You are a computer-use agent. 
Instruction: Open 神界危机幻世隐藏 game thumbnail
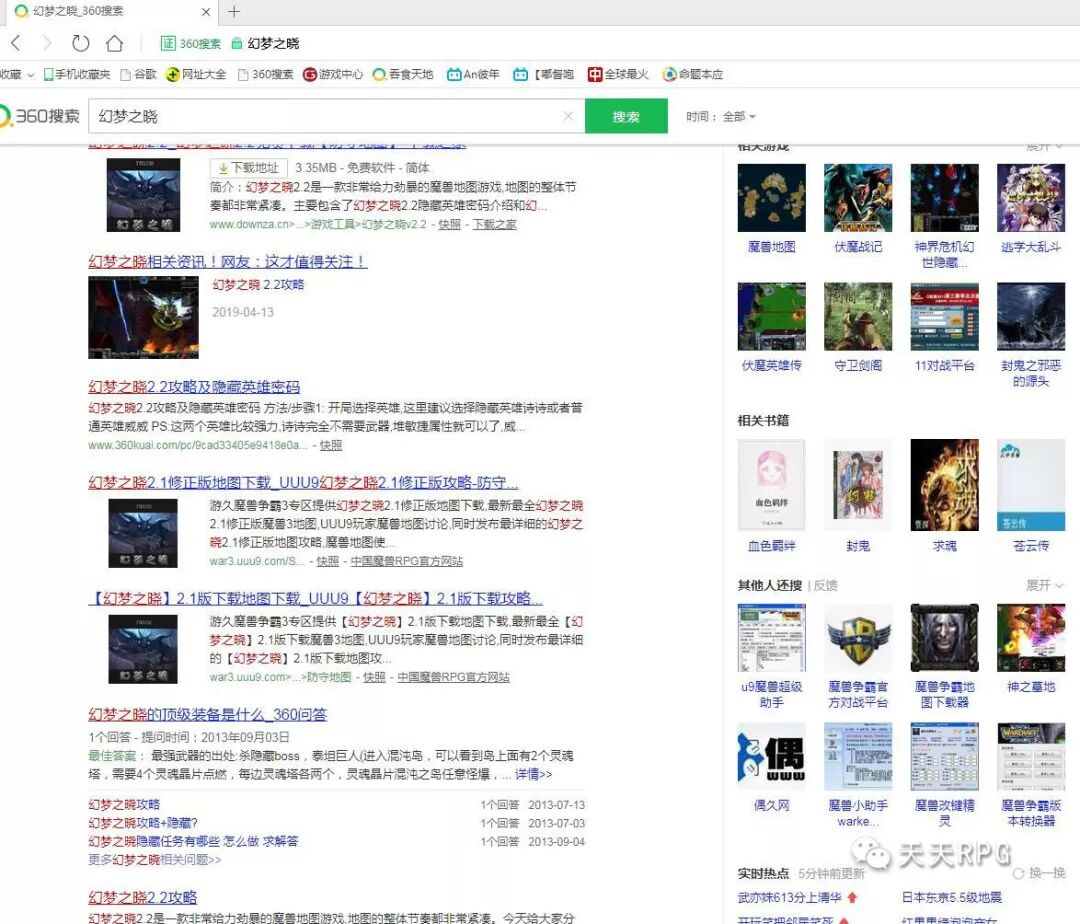(944, 198)
